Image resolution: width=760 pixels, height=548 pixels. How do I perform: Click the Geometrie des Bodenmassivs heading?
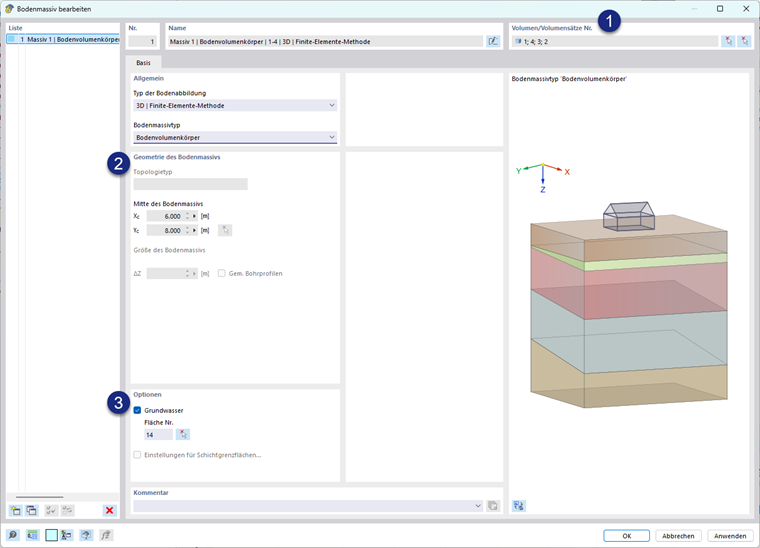(176, 157)
